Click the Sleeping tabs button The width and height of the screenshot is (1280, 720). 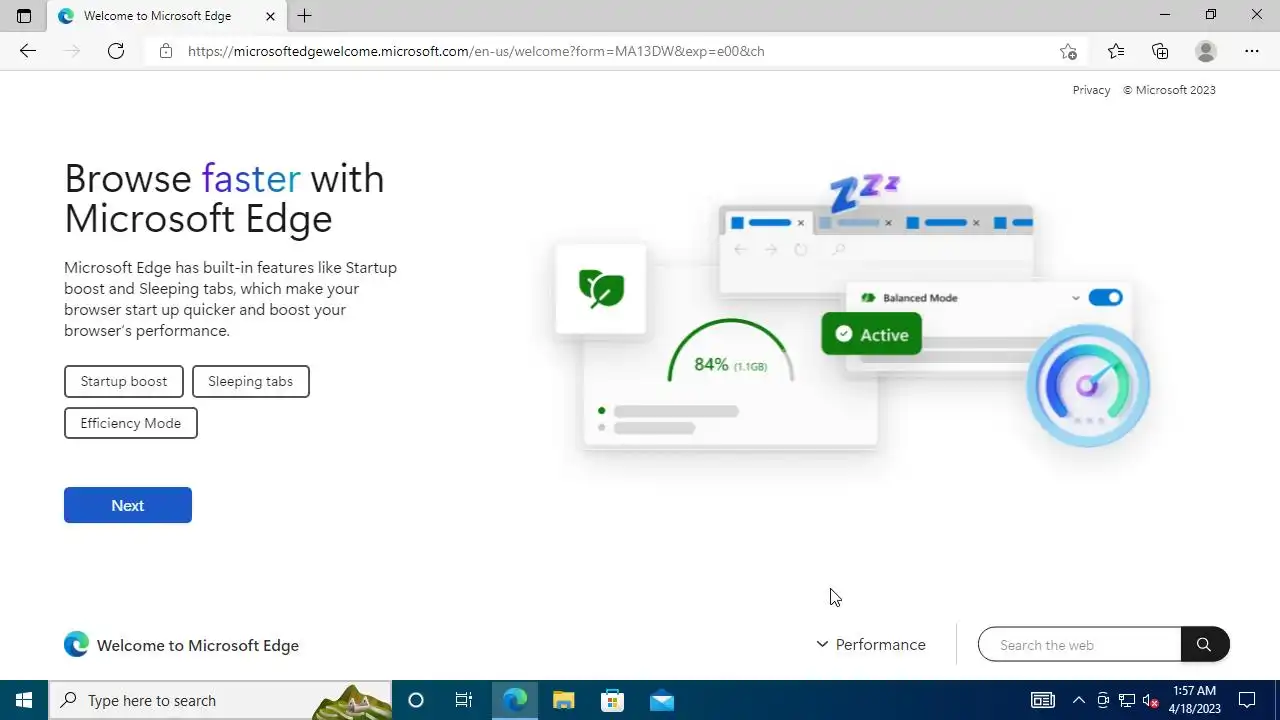tap(250, 381)
